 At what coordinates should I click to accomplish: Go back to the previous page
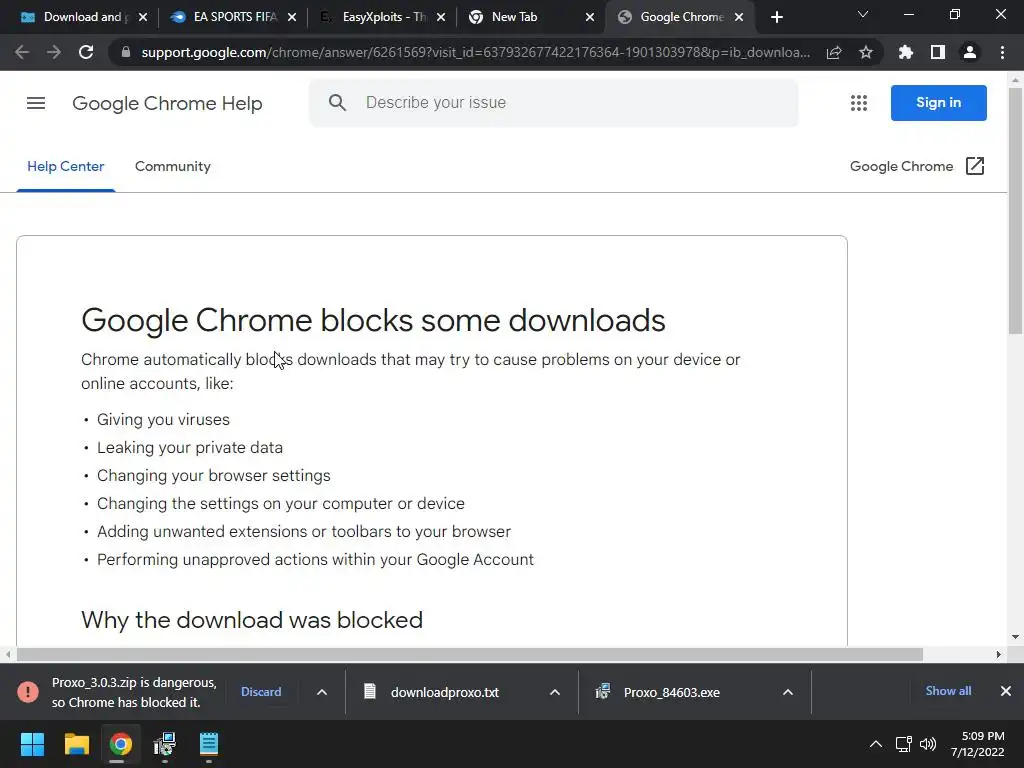click(22, 52)
